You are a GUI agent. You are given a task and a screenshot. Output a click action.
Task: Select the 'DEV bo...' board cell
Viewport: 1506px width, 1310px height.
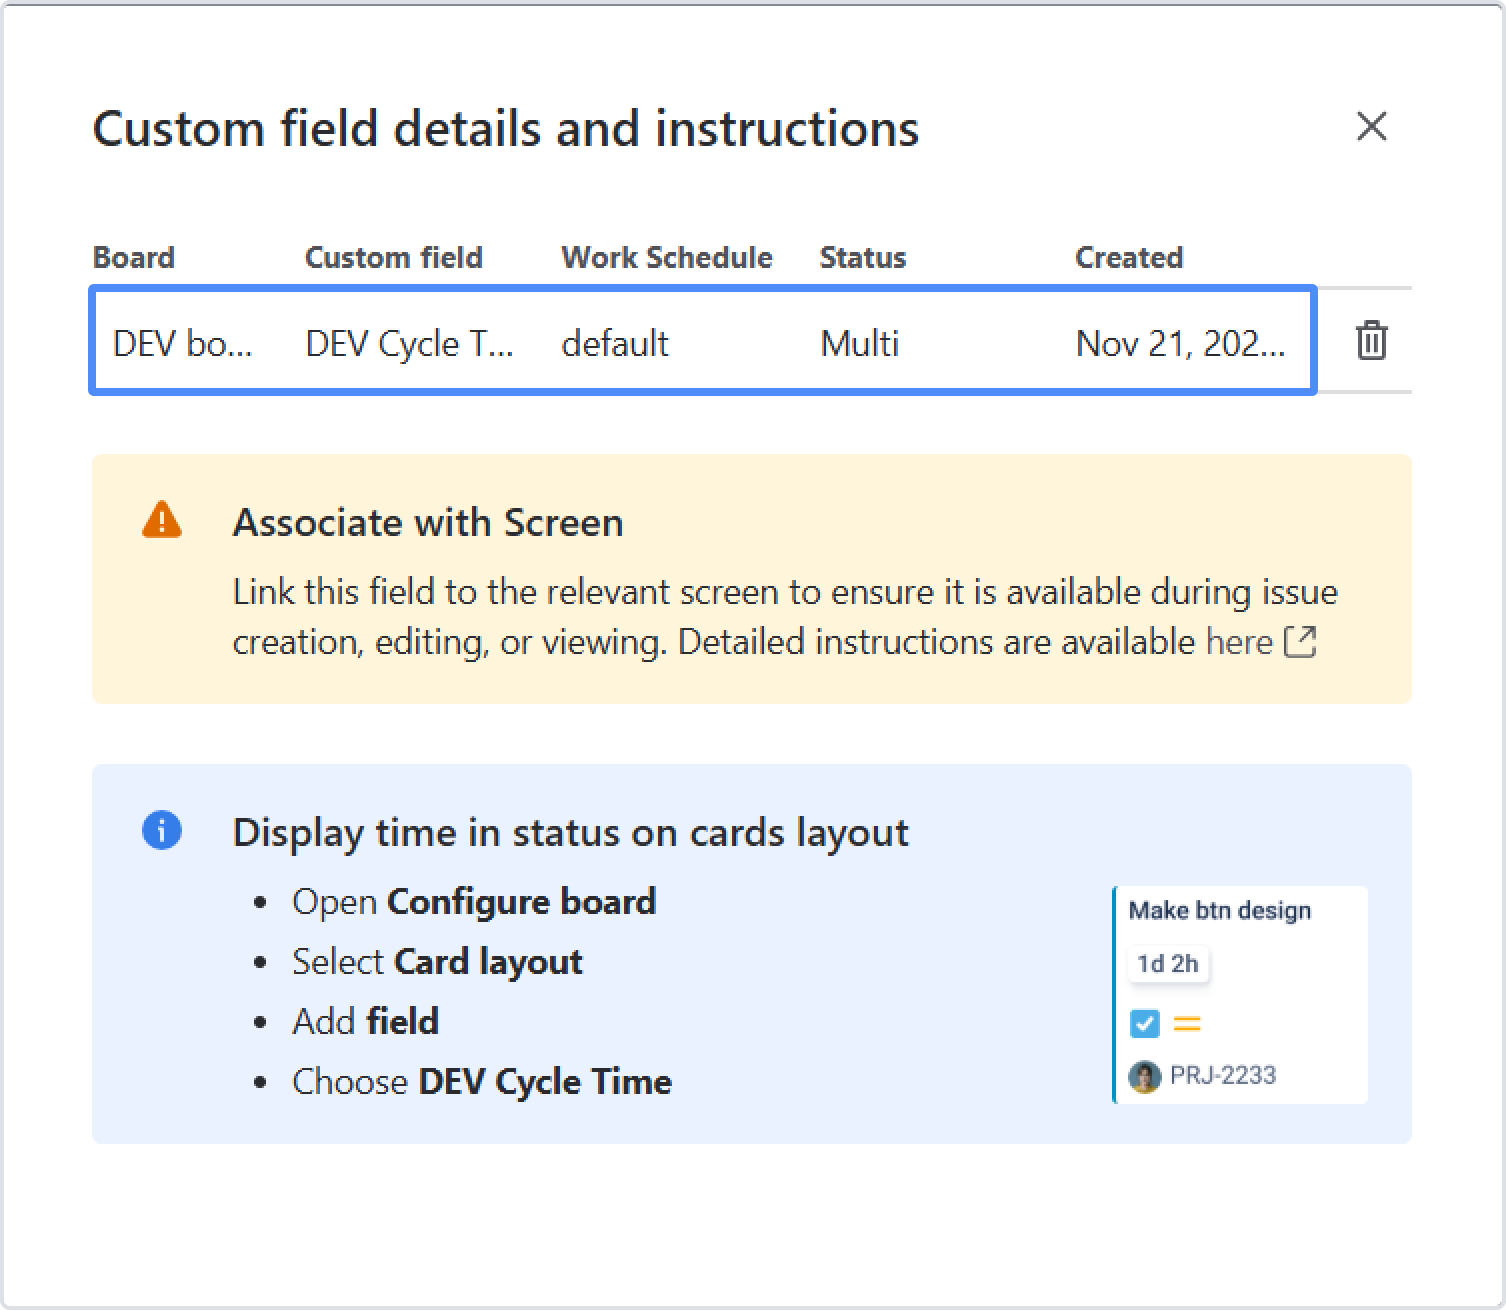tap(183, 344)
